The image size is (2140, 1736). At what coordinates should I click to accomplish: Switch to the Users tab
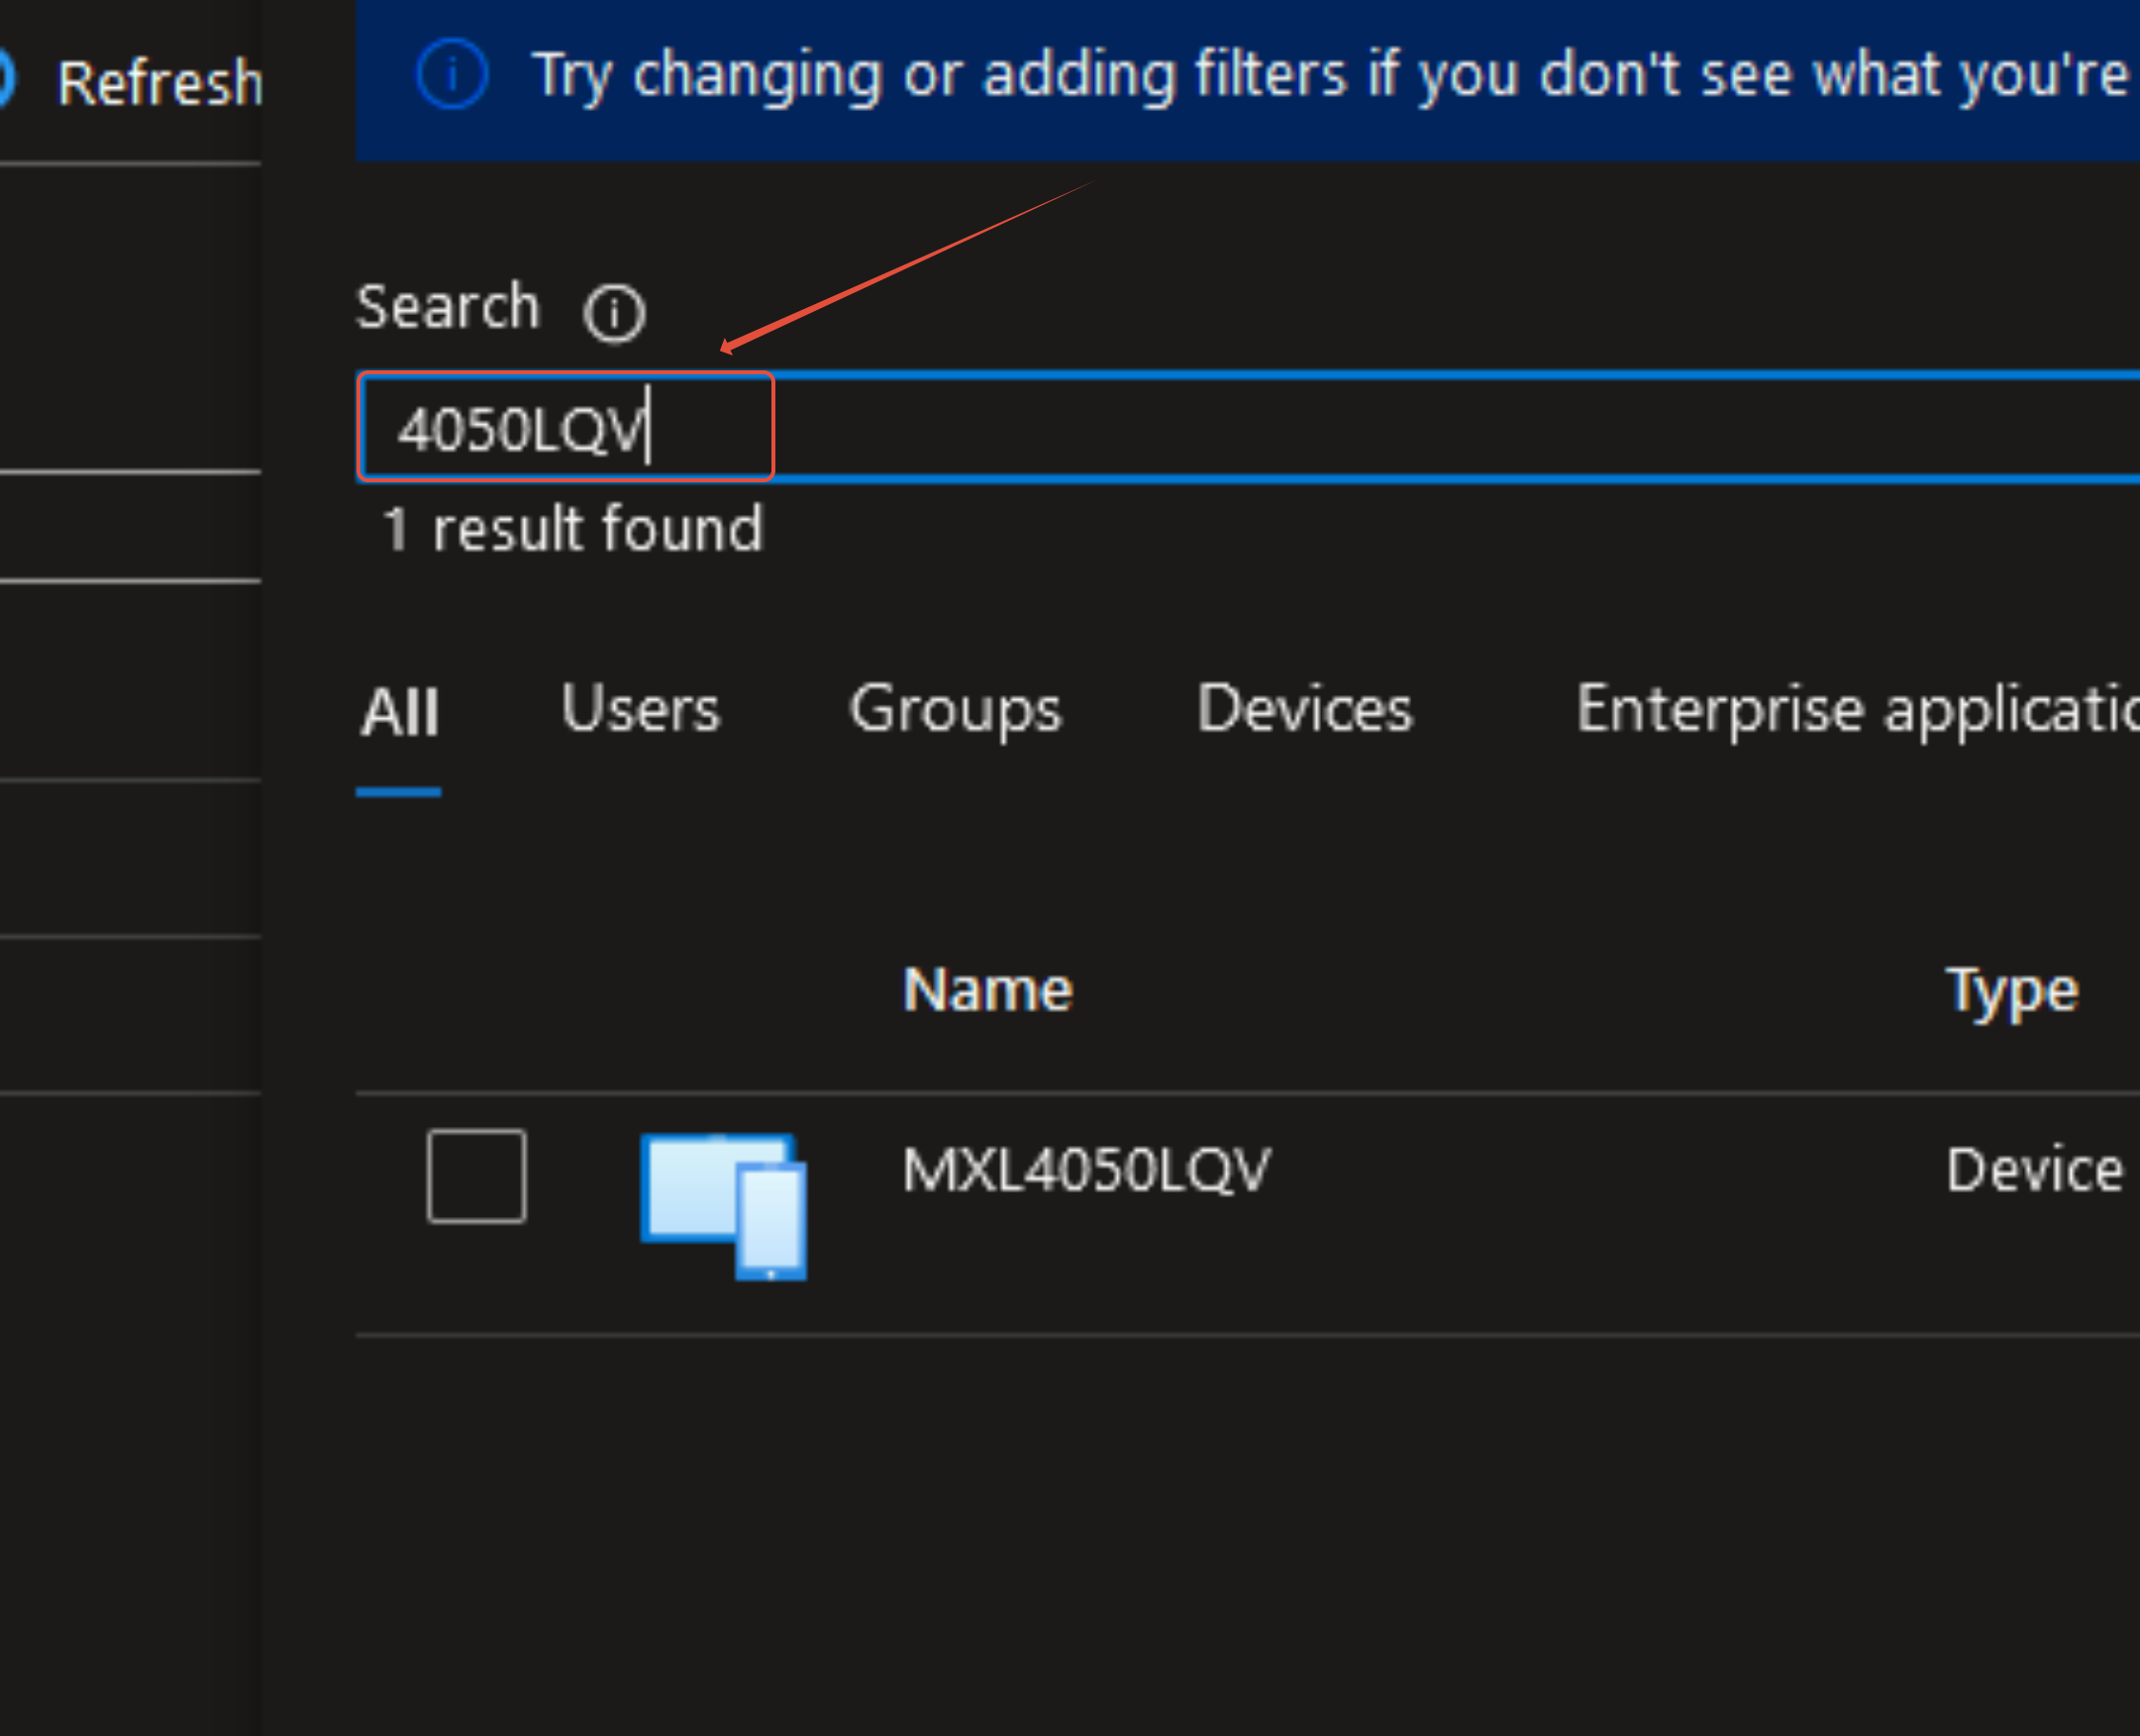point(640,709)
